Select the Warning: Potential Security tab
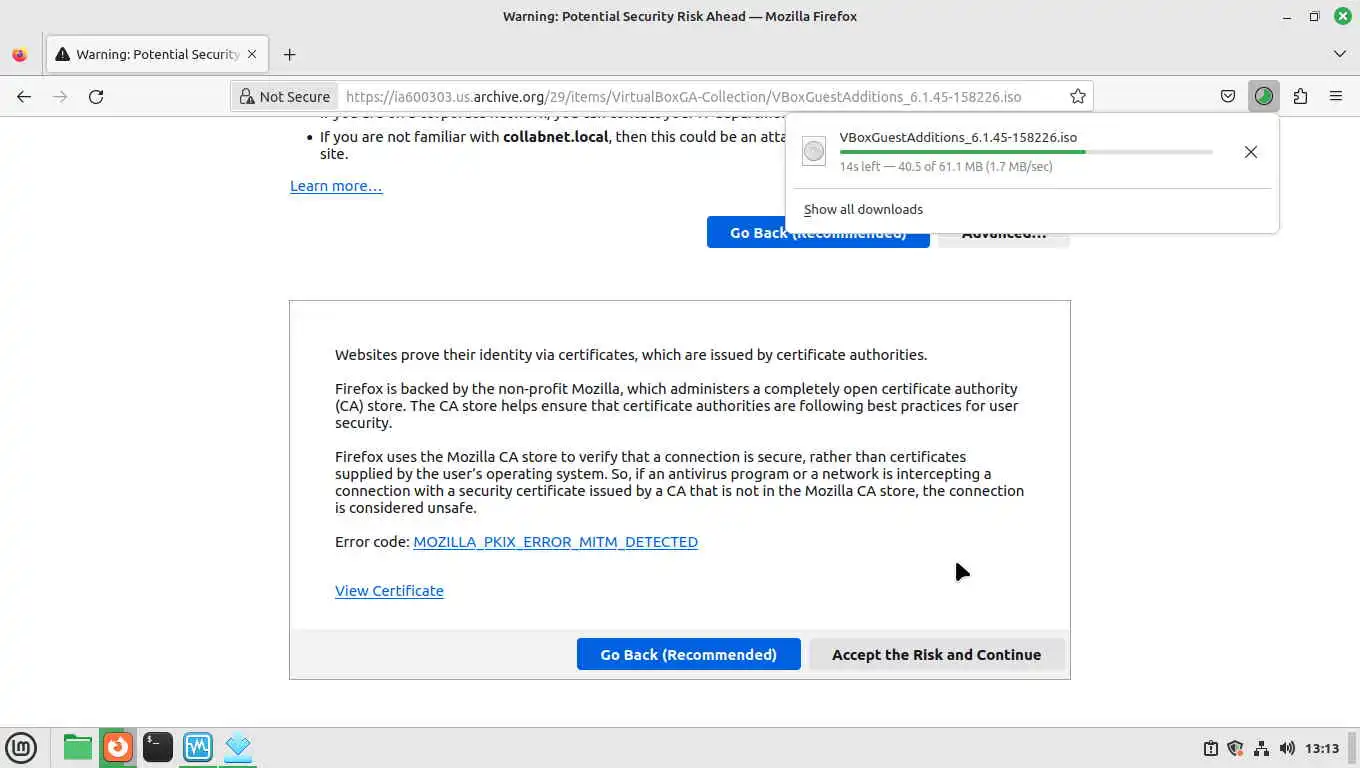The image size is (1360, 768). 156,54
